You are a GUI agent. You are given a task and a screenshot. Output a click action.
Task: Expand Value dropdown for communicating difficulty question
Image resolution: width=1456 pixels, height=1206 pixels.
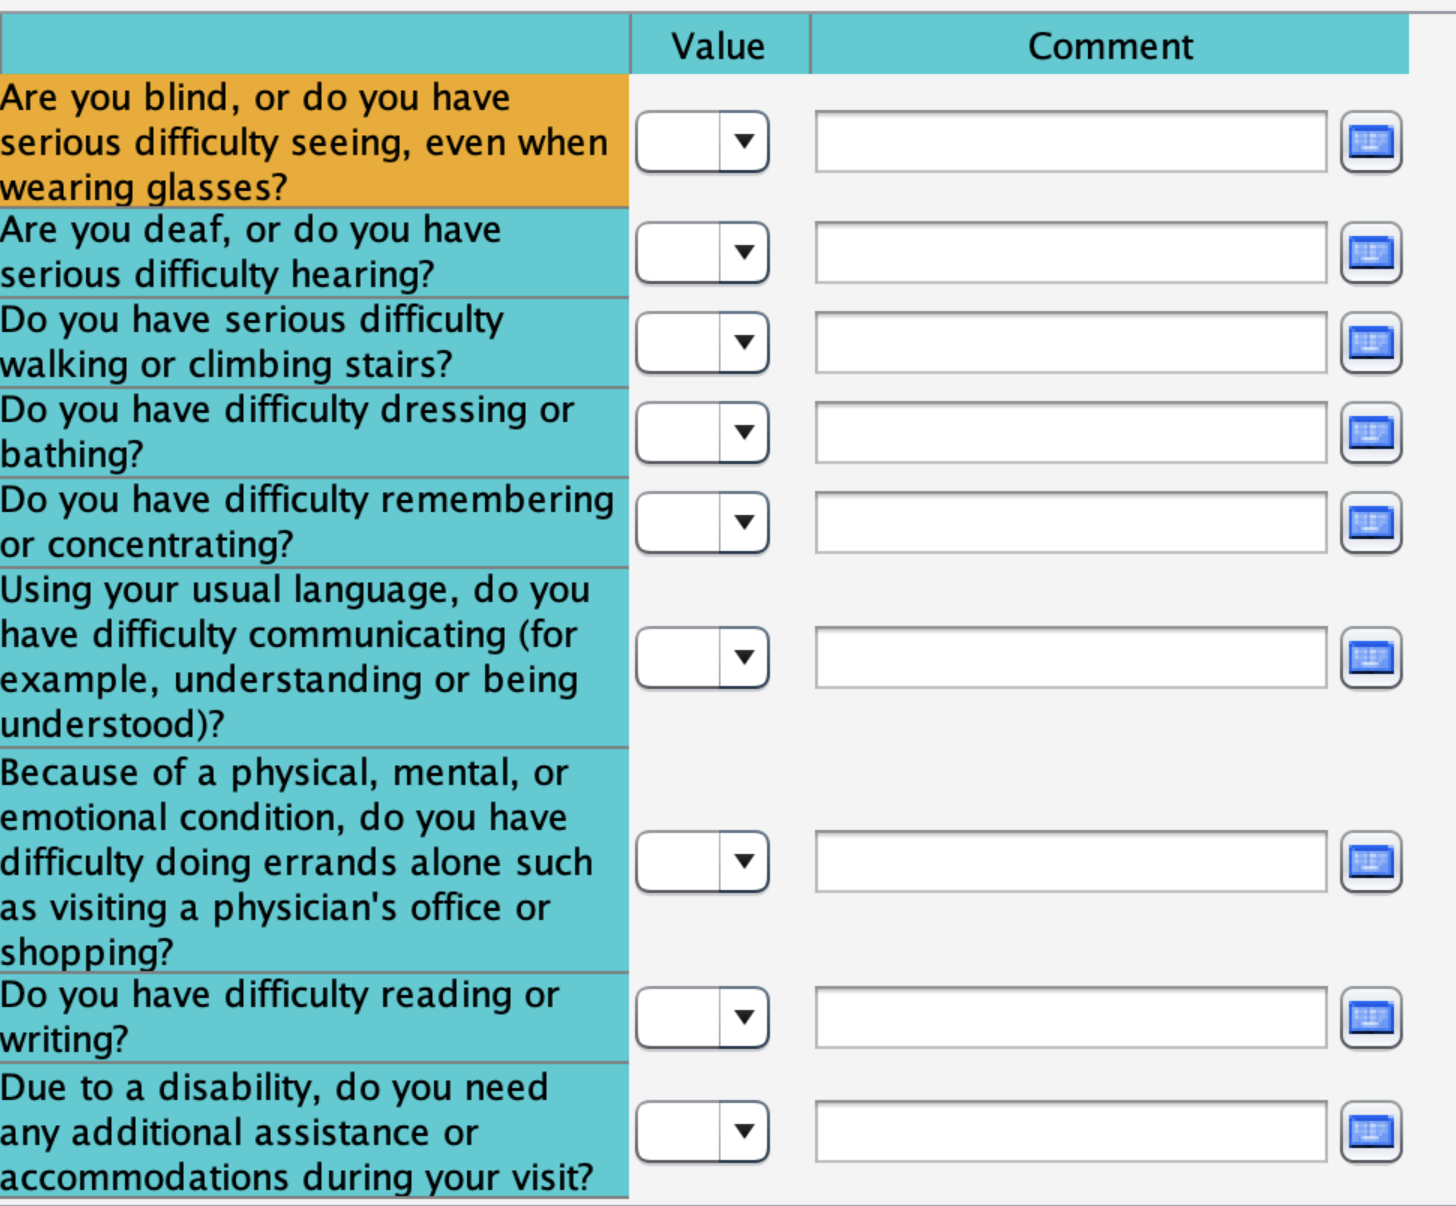[x=743, y=658]
